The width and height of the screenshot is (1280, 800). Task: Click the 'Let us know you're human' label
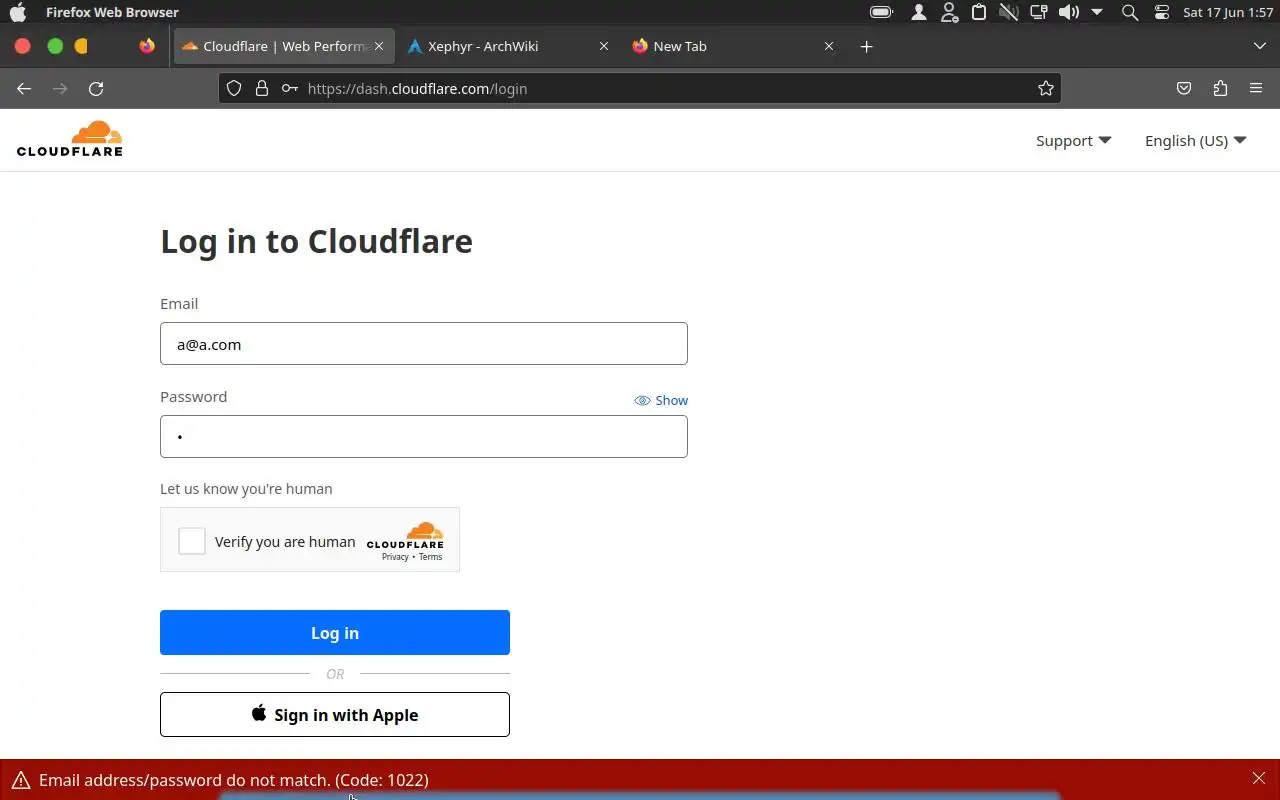click(x=246, y=489)
